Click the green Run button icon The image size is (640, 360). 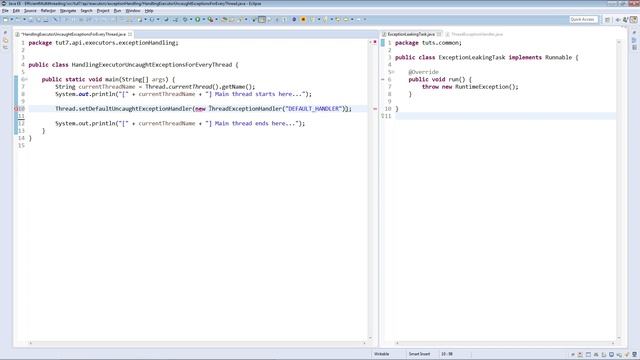tap(198, 19)
